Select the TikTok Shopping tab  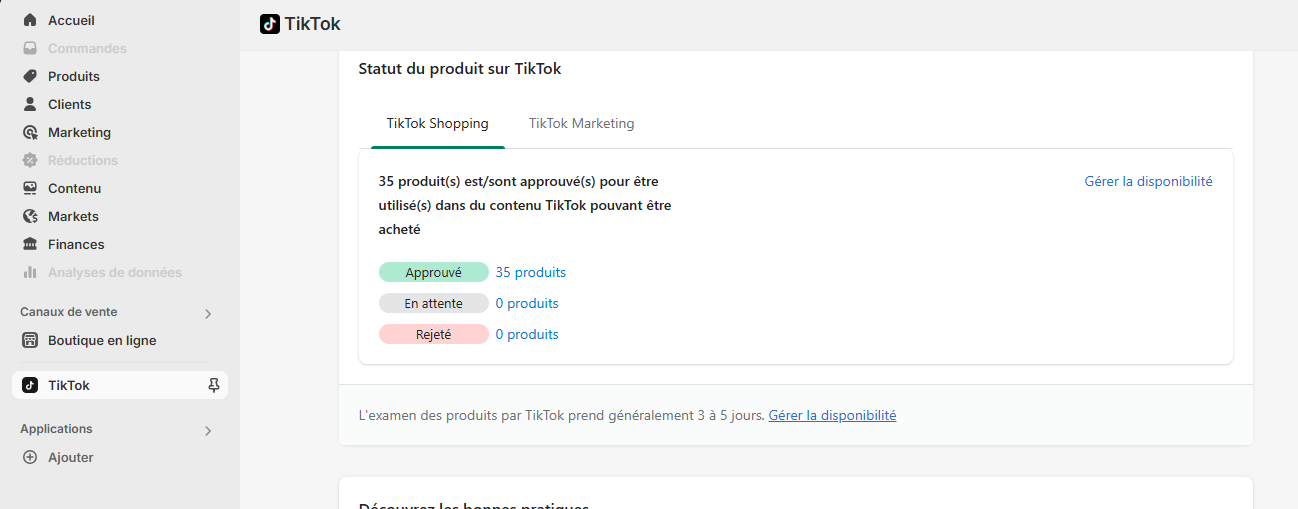pos(437,124)
